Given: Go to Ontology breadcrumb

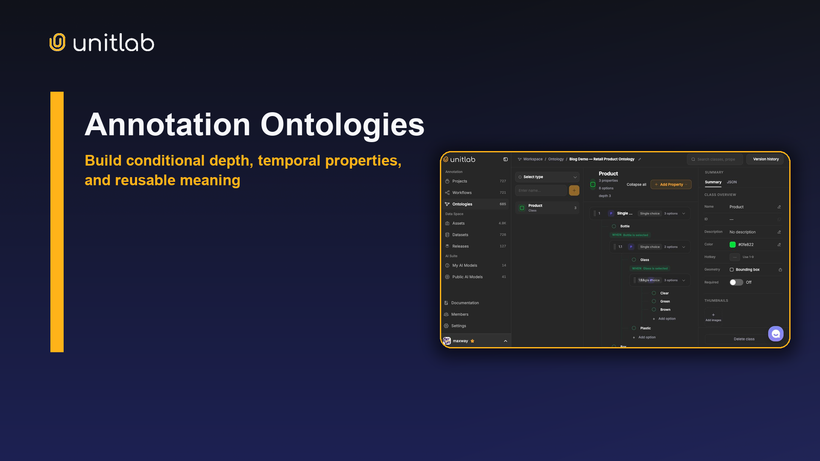Looking at the screenshot, I should pyautogui.click(x=556, y=159).
